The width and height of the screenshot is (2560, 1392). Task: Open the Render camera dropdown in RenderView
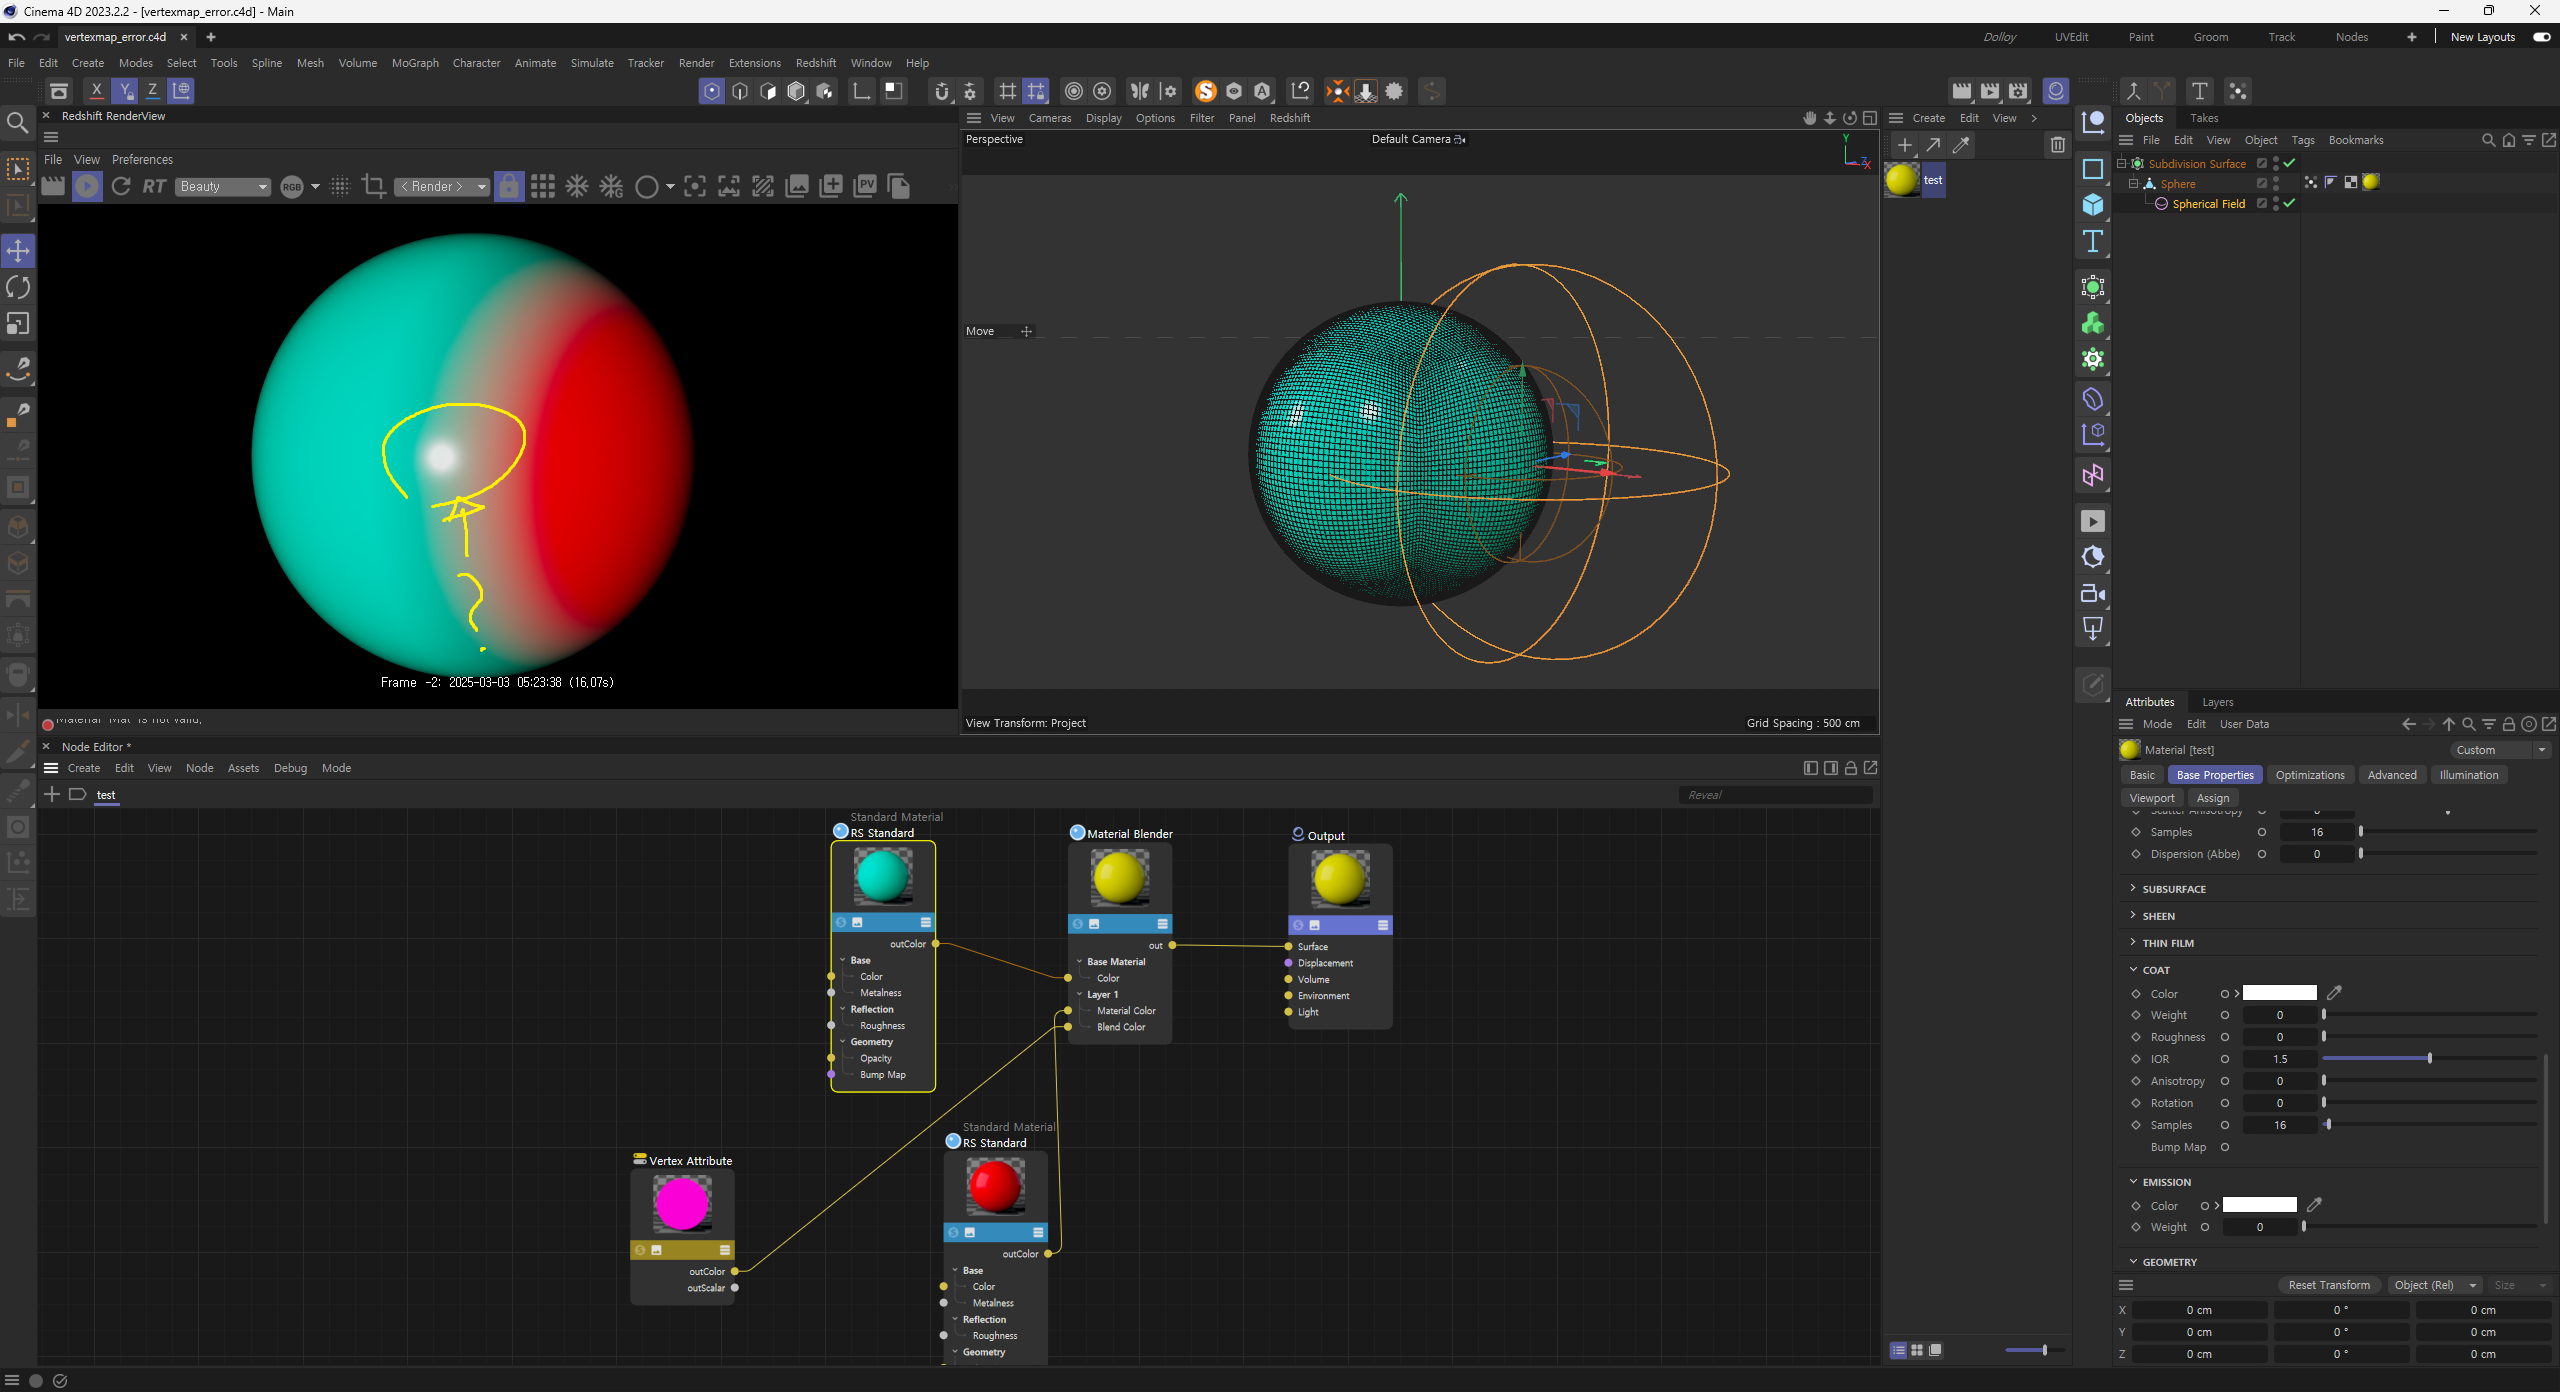[441, 186]
